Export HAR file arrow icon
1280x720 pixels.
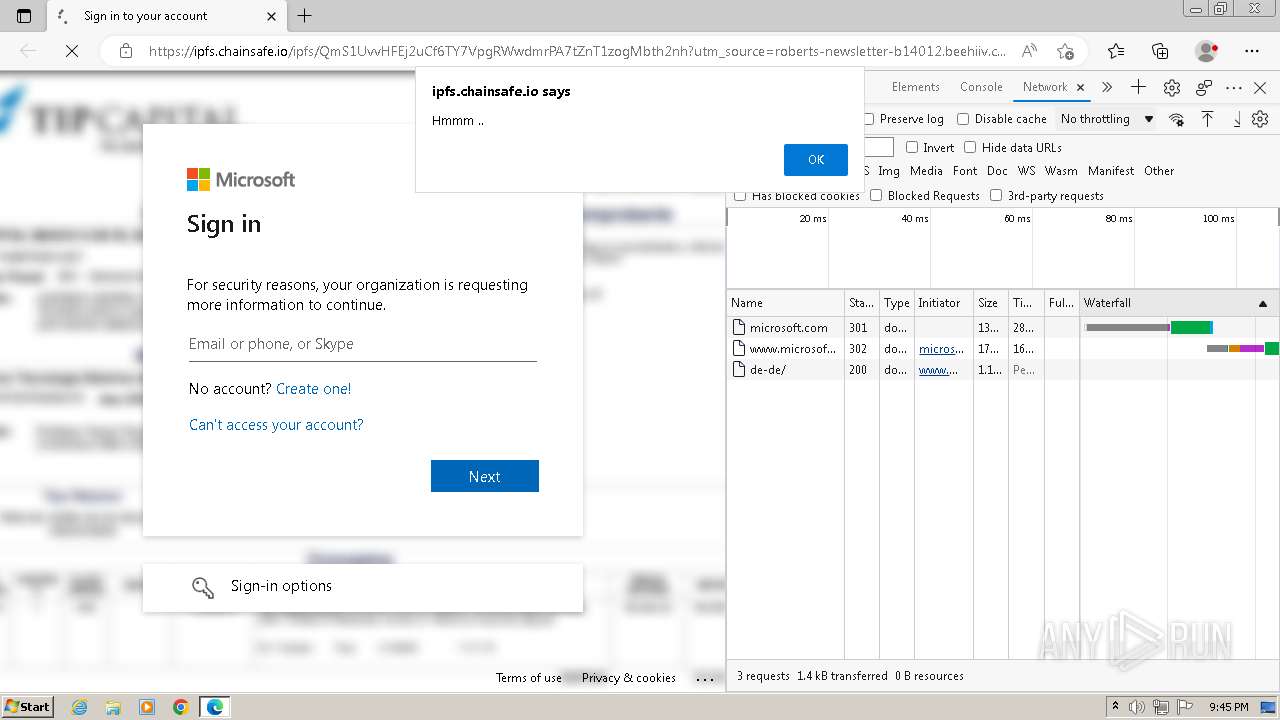coord(1236,119)
